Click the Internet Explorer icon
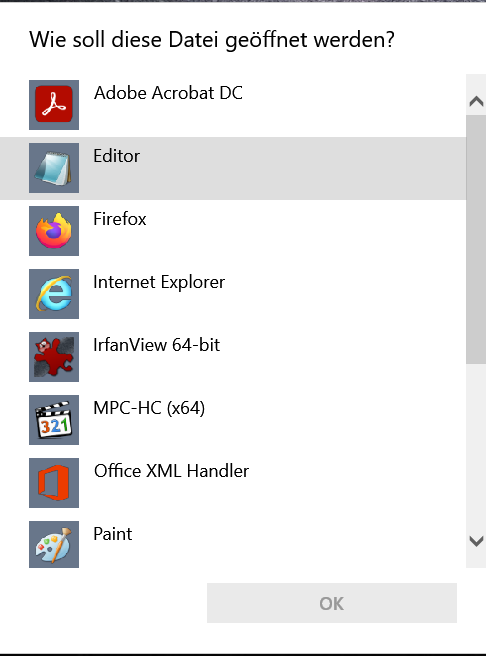Screen dimensions: 486x656 [54, 294]
